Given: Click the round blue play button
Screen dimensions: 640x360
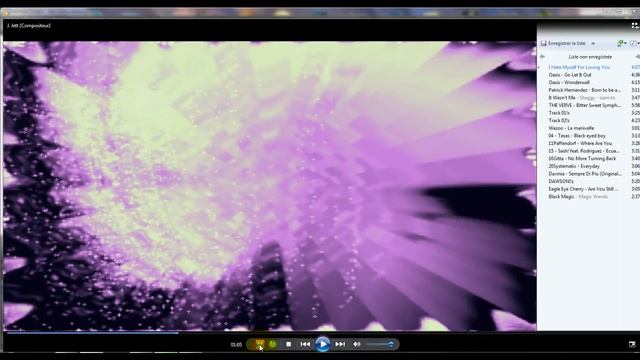Looking at the screenshot, I should 322,344.
